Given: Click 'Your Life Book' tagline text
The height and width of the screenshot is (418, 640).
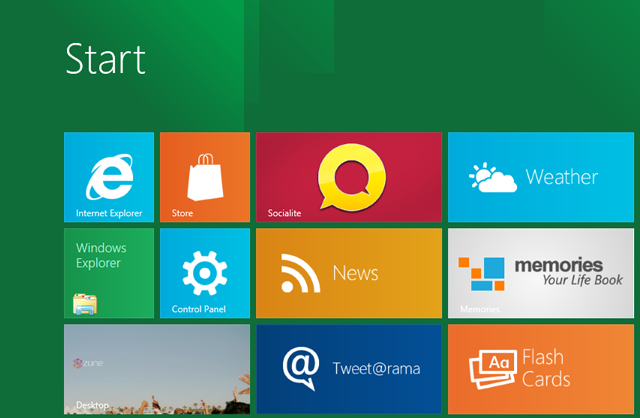Looking at the screenshot, I should (582, 280).
